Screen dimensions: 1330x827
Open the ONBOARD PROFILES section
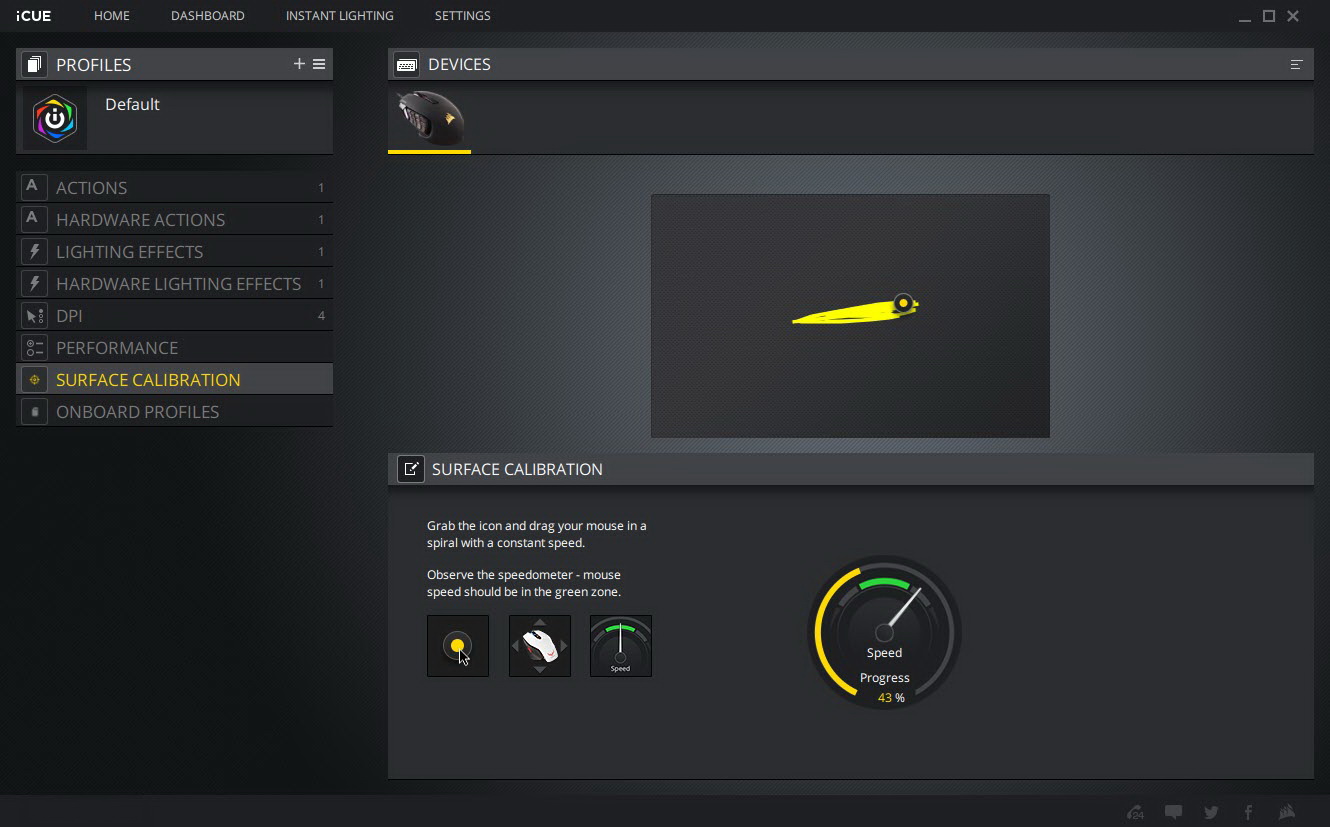(175, 411)
